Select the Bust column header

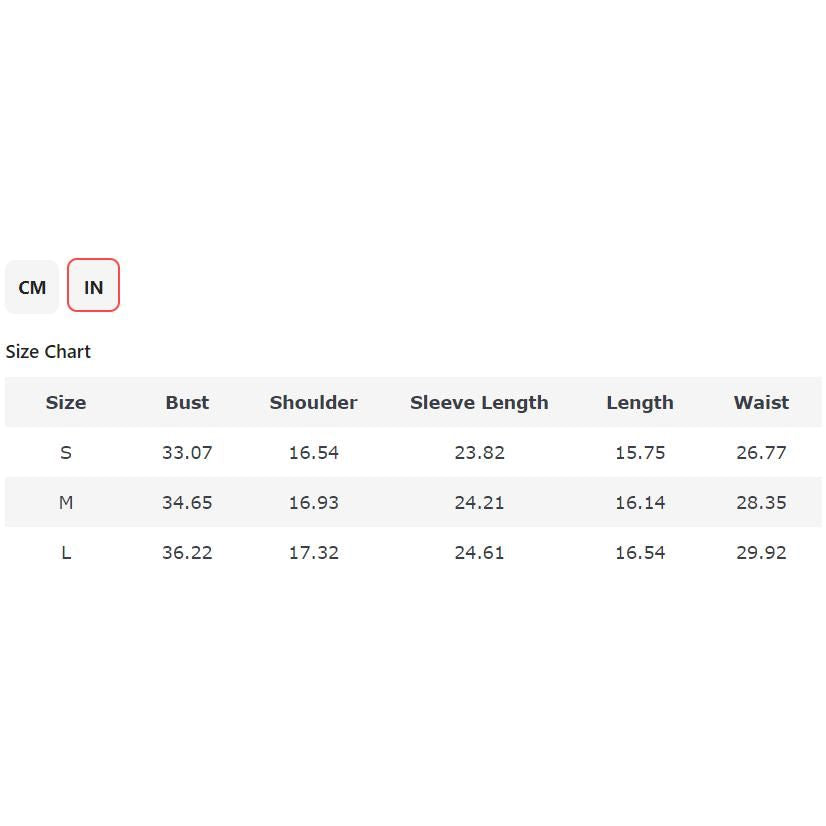click(x=187, y=403)
